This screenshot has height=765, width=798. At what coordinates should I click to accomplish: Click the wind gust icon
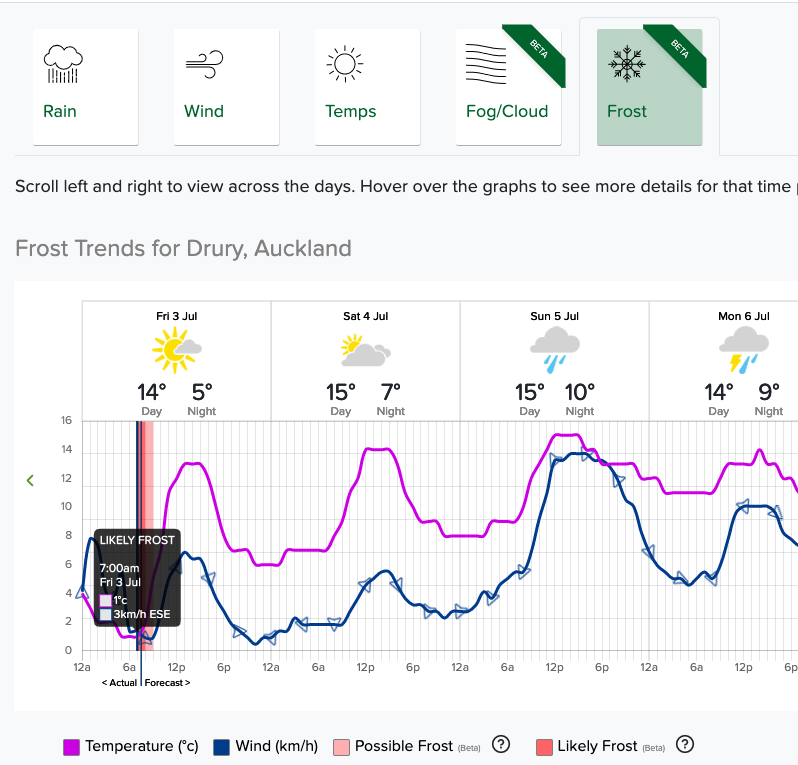[x=205, y=64]
